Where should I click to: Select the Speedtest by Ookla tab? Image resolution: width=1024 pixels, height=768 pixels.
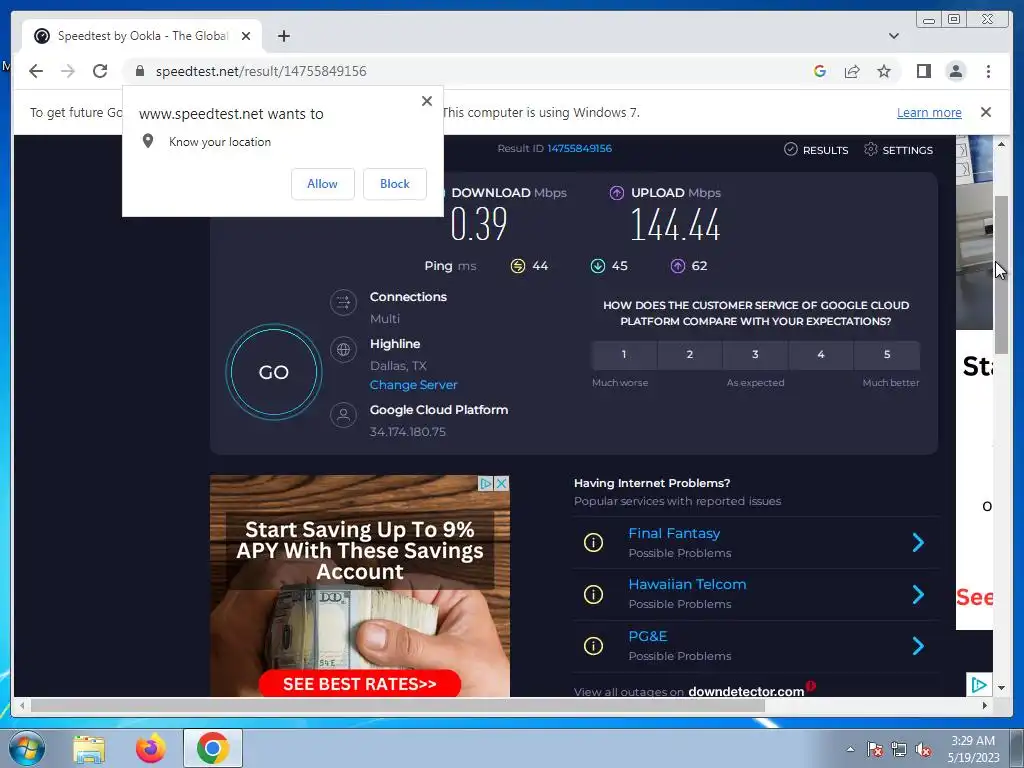click(142, 36)
